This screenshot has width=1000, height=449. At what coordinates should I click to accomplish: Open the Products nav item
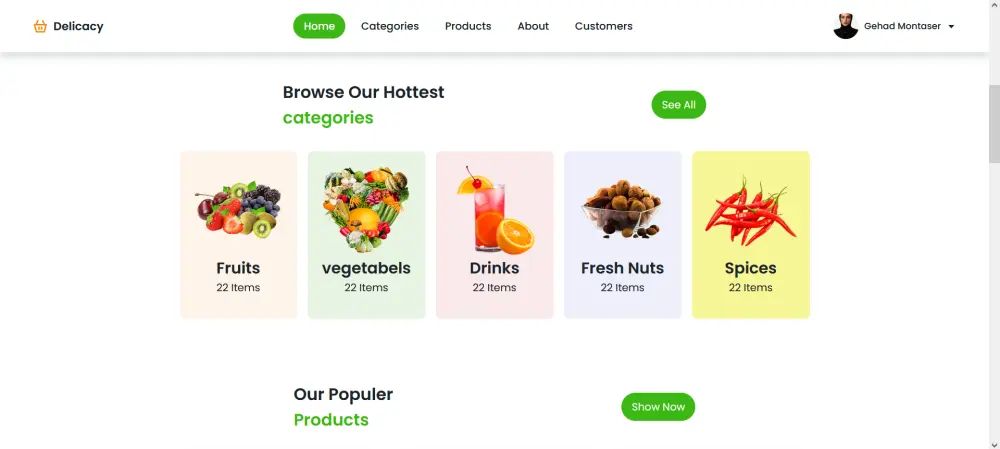468,26
